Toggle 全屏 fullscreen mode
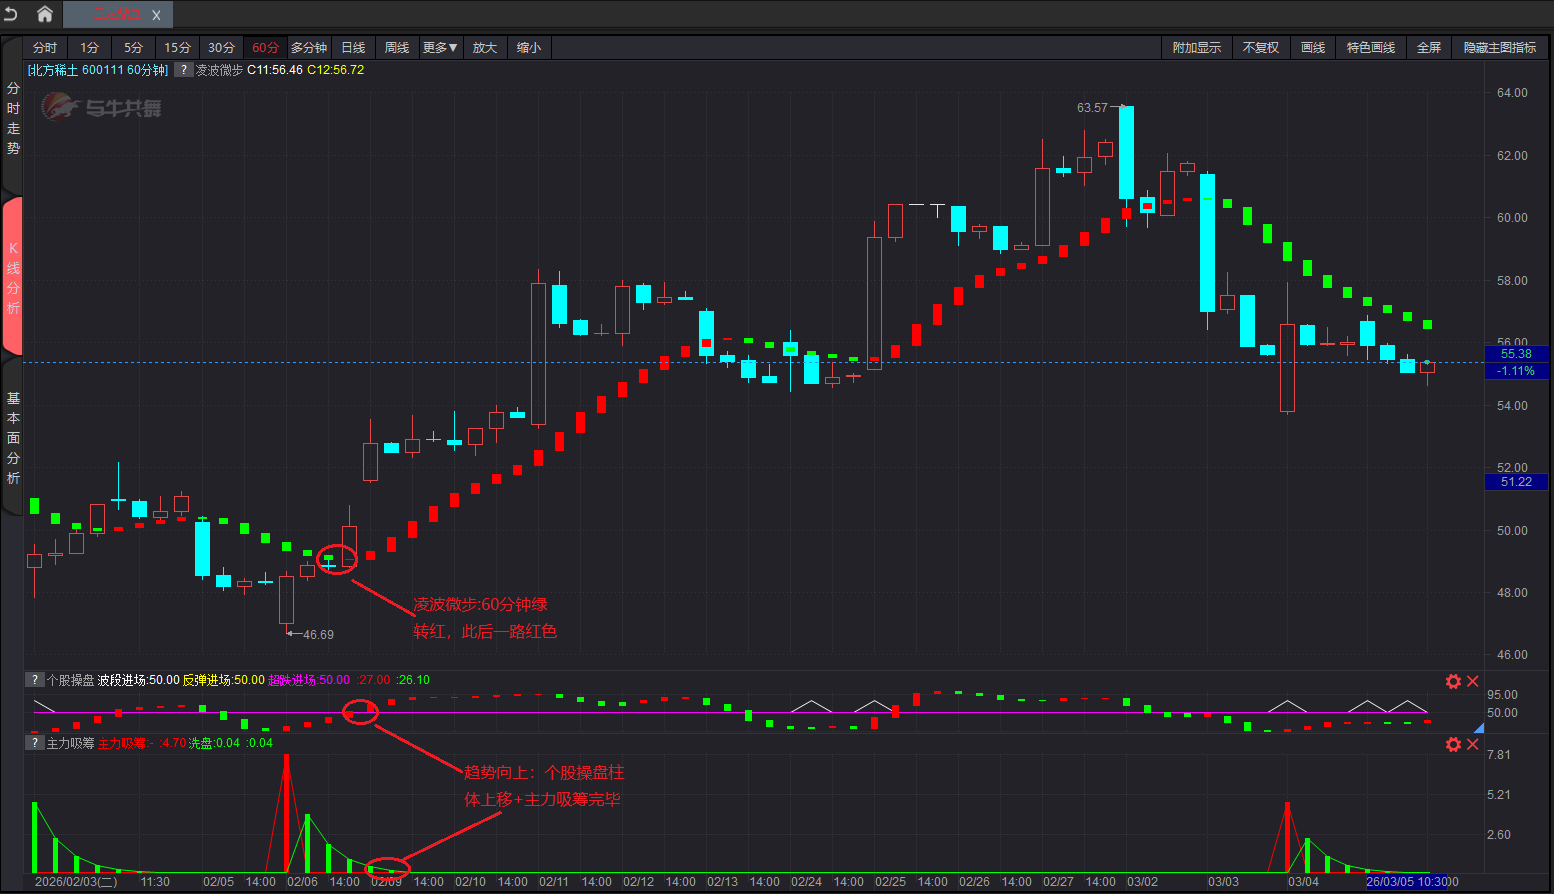1554x894 pixels. pos(1428,48)
